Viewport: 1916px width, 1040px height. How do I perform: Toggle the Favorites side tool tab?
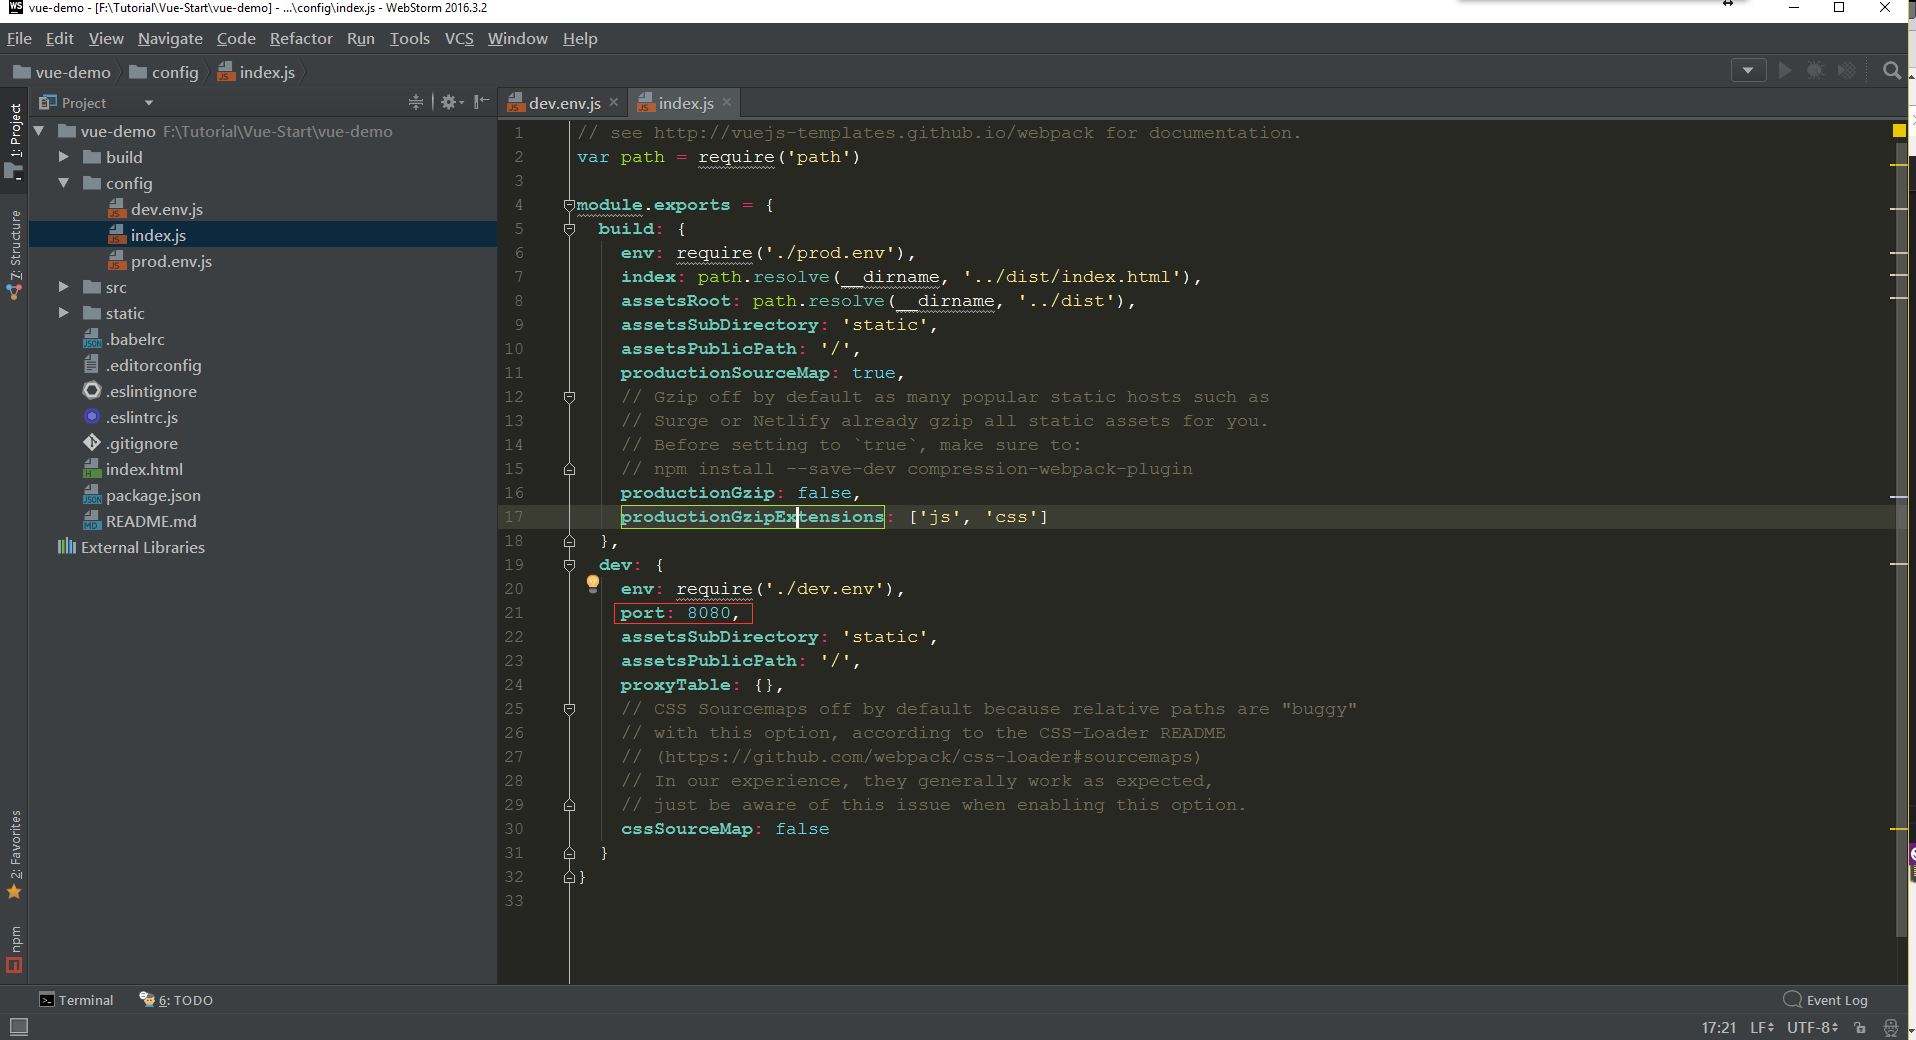(15, 854)
